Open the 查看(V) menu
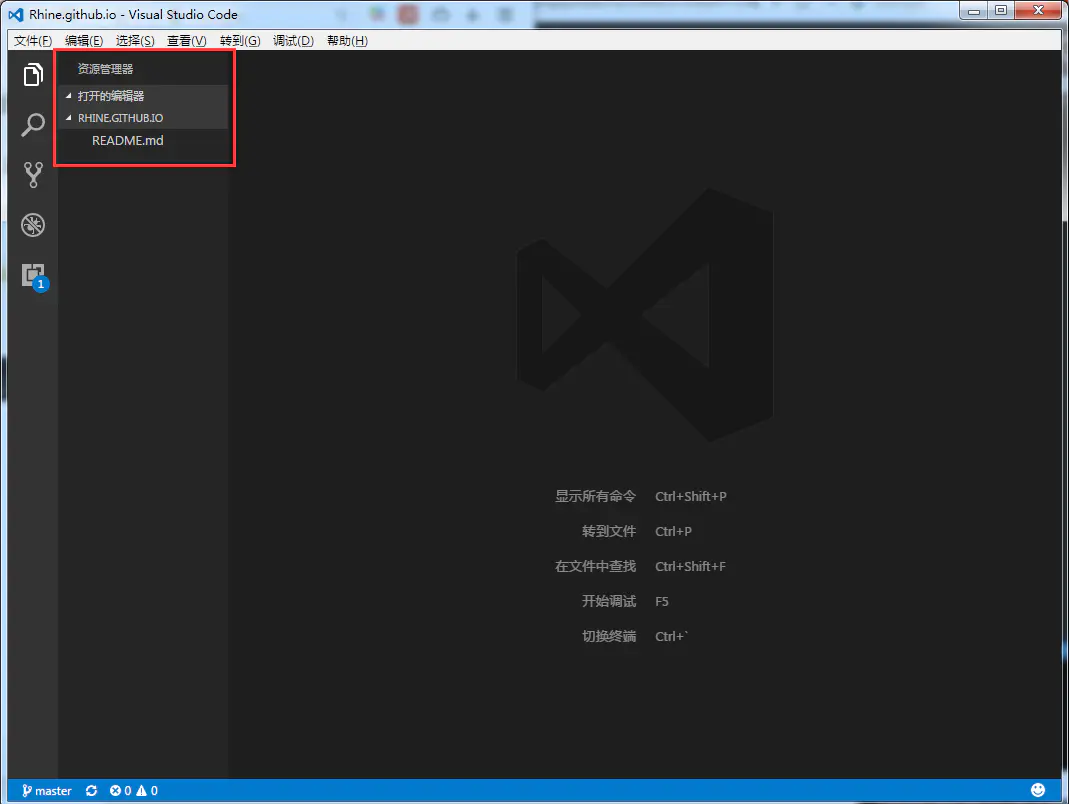1069x804 pixels. 187,41
